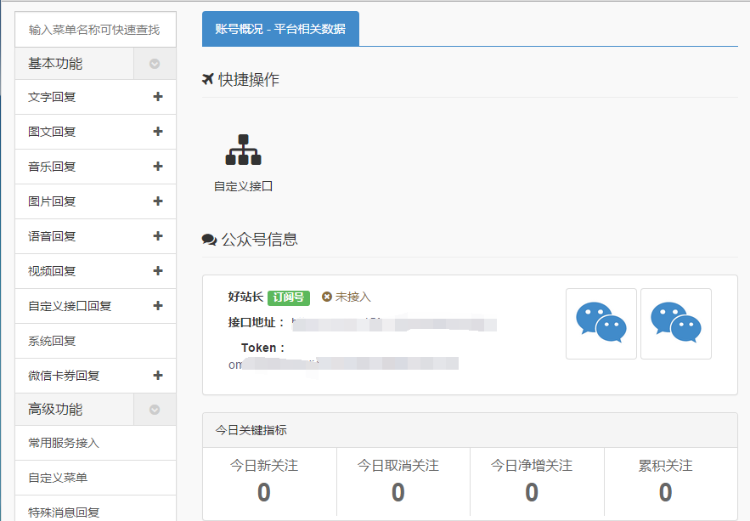This screenshot has width=750, height=521.
Task: Click the 未接入 status cross icon
Action: (327, 297)
